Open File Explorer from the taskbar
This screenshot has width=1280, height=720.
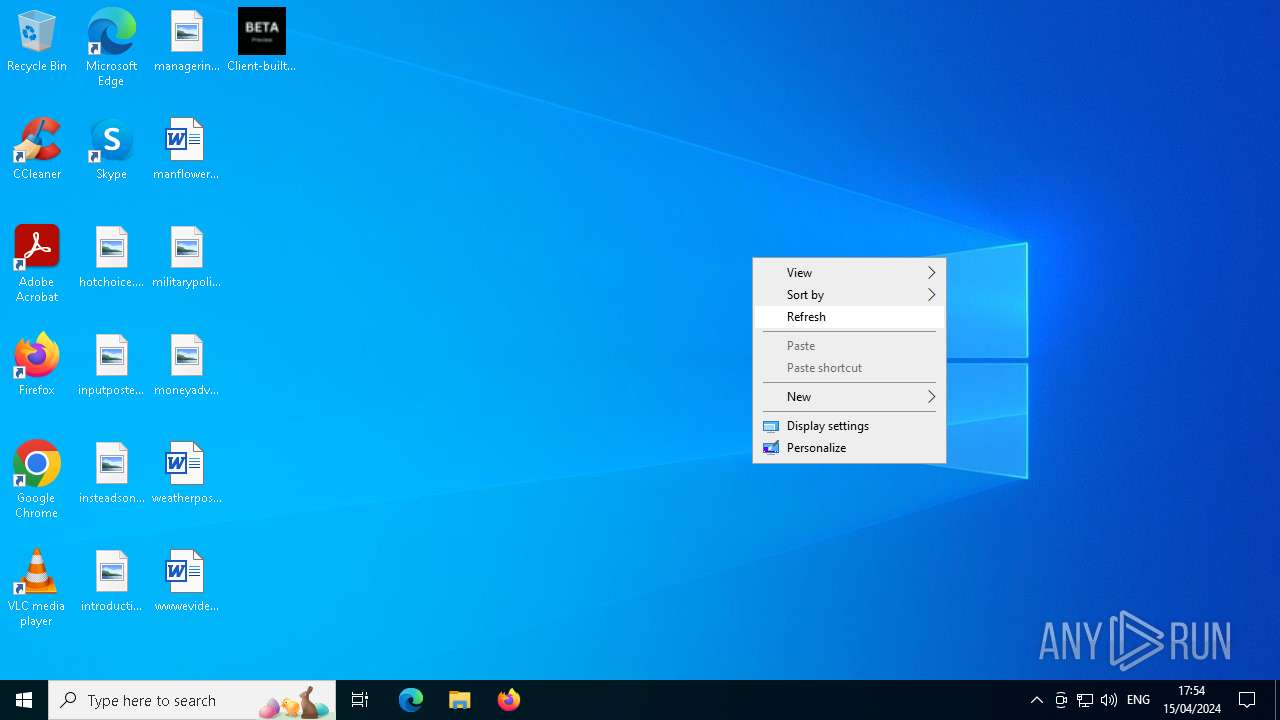tap(460, 700)
